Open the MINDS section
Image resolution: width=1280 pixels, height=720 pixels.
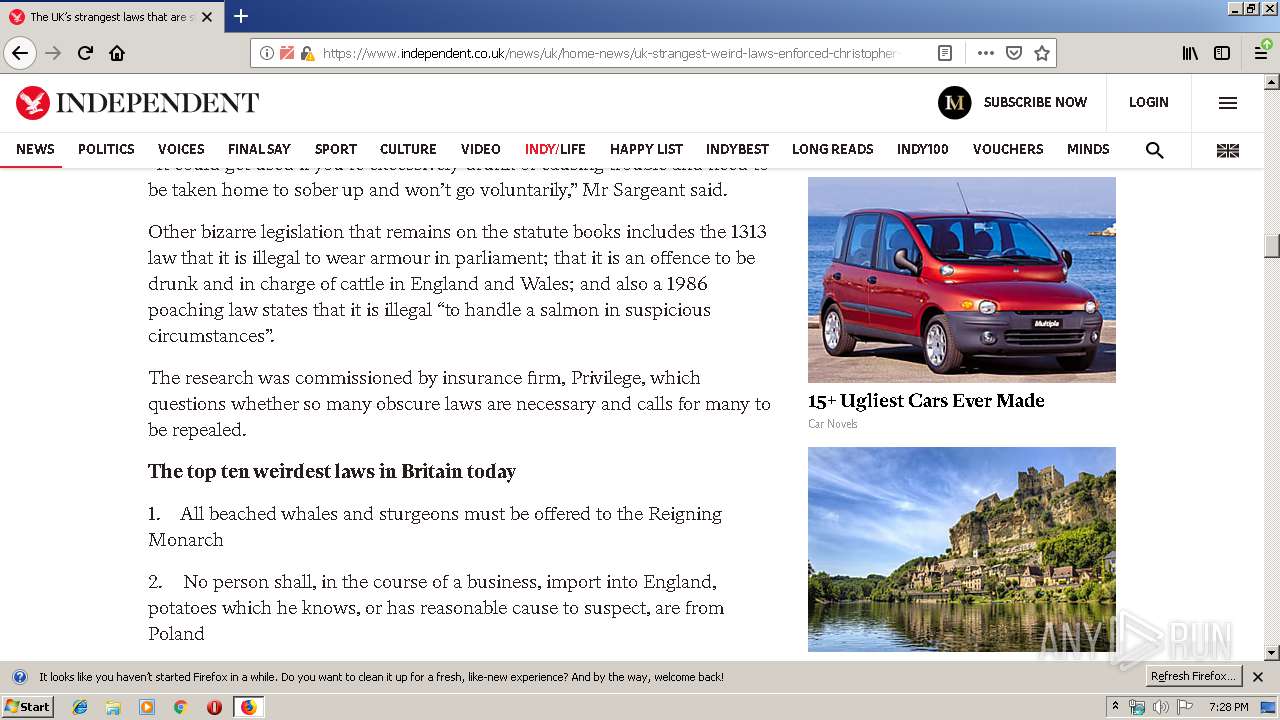point(1088,149)
